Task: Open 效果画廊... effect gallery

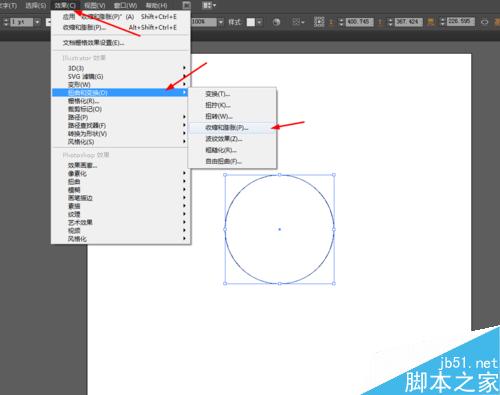Action: (121, 165)
